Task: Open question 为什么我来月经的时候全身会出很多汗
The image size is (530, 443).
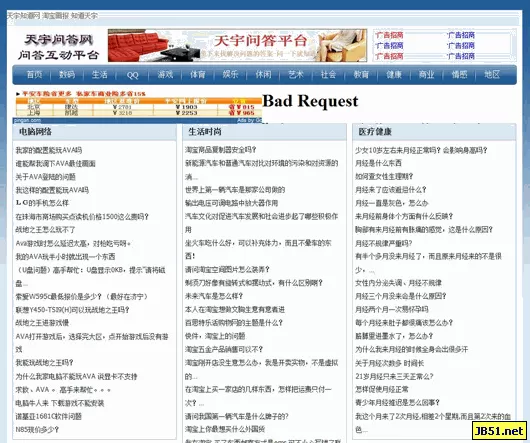Action: click(411, 349)
